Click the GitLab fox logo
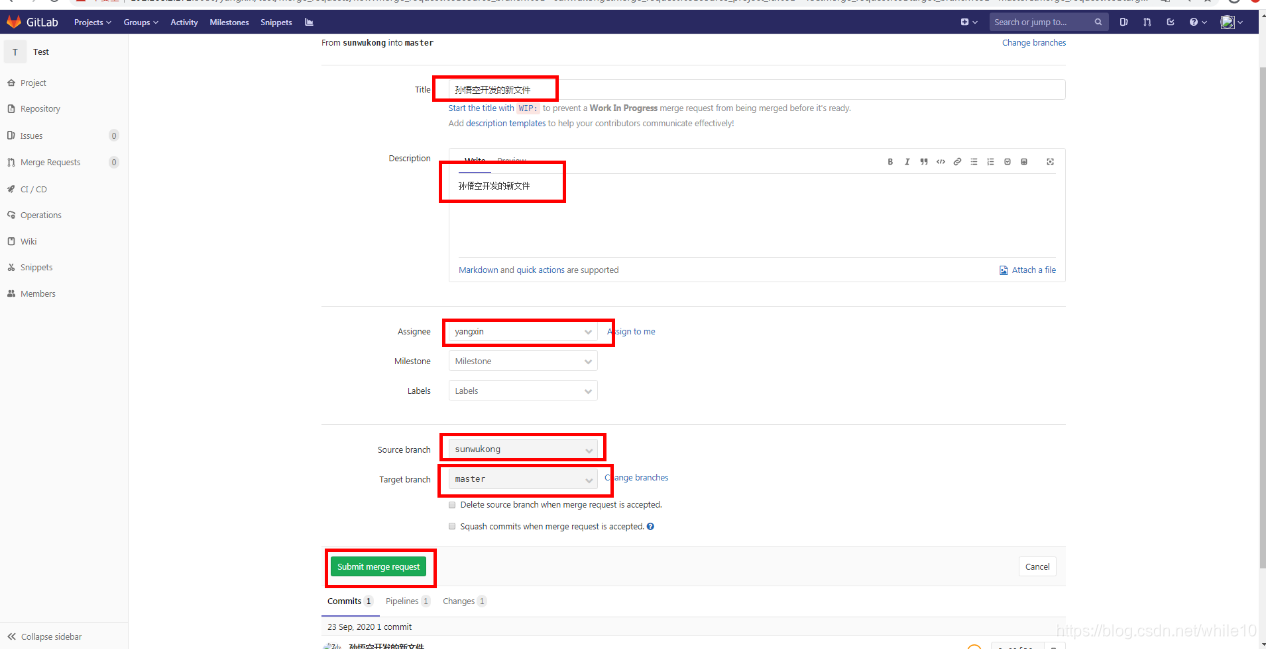This screenshot has width=1266, height=649. (14, 22)
